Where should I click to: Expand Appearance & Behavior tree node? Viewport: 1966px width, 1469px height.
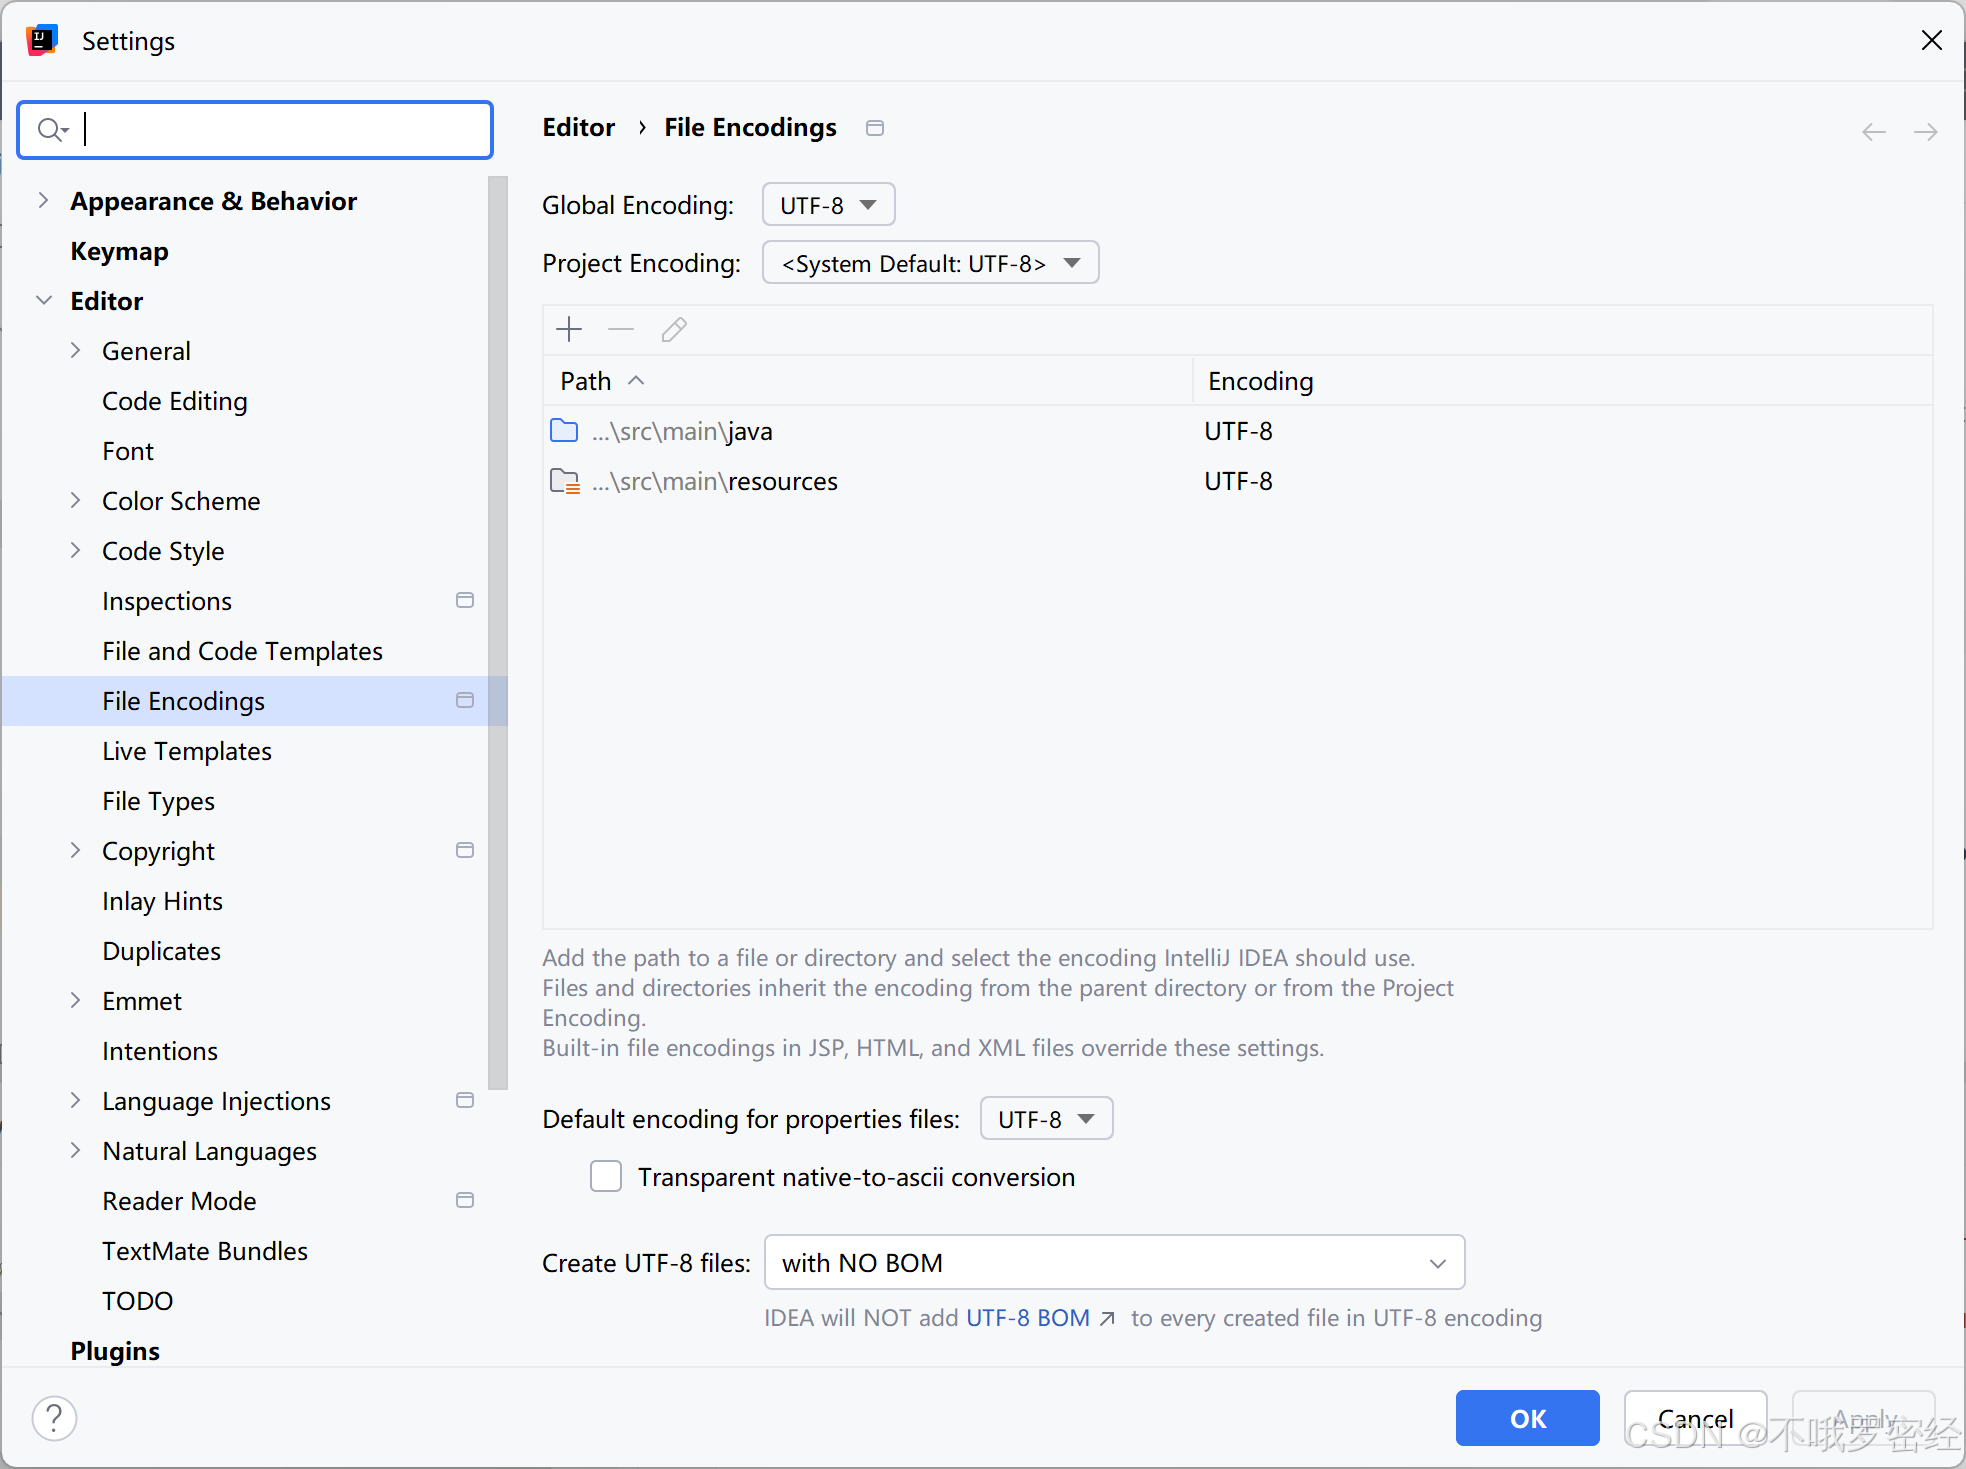(43, 200)
